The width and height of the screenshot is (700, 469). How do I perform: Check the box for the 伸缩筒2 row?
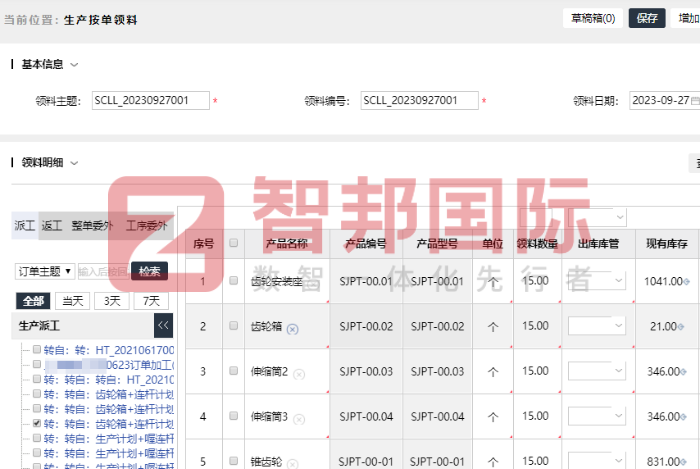point(233,370)
